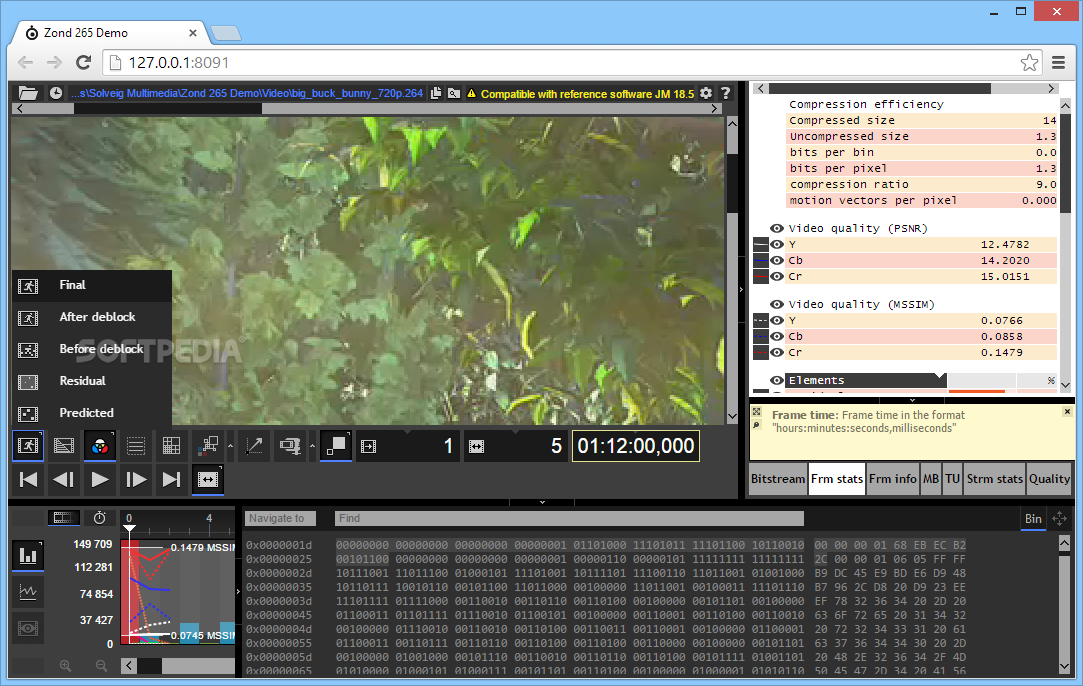The height and width of the screenshot is (686, 1083).
Task: Toggle the zoom scale squares icon
Action: [336, 446]
